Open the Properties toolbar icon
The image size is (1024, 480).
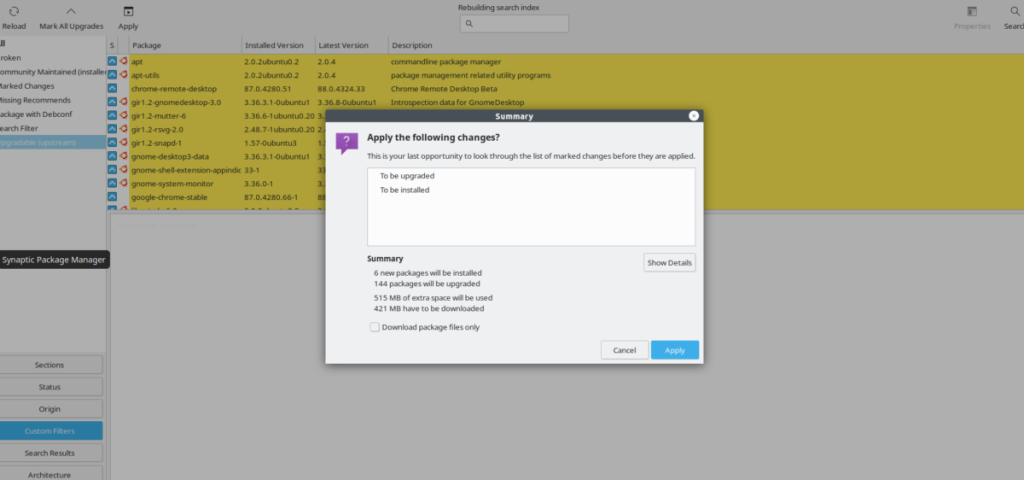[971, 11]
